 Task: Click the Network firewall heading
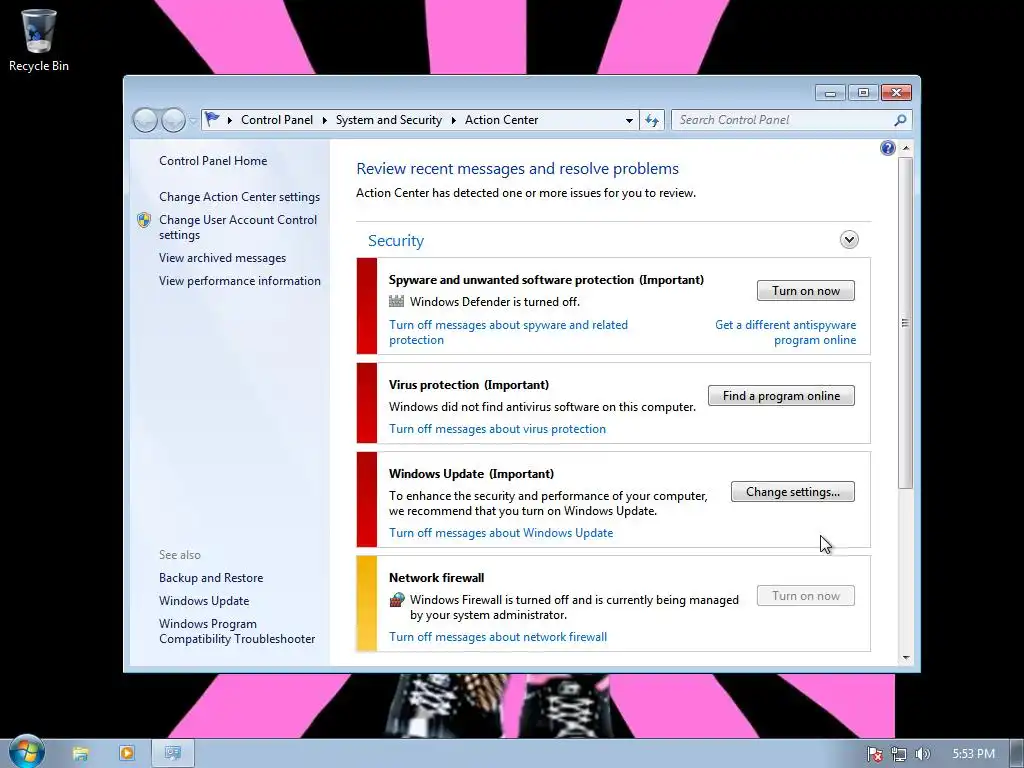click(x=436, y=577)
